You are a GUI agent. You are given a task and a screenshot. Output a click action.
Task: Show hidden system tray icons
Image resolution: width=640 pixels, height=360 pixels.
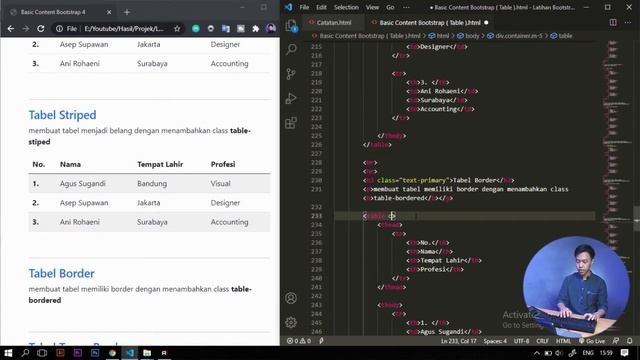click(x=537, y=353)
